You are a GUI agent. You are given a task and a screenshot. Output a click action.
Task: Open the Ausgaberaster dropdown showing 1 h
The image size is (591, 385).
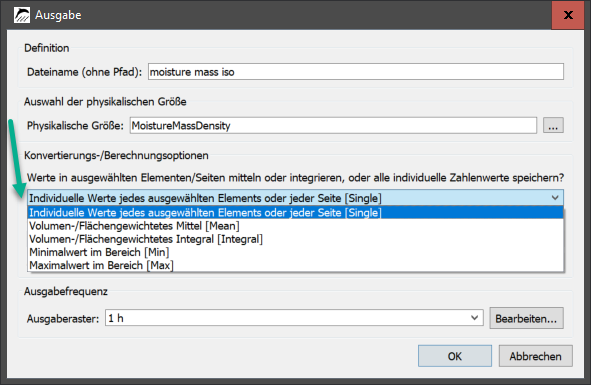(294, 318)
